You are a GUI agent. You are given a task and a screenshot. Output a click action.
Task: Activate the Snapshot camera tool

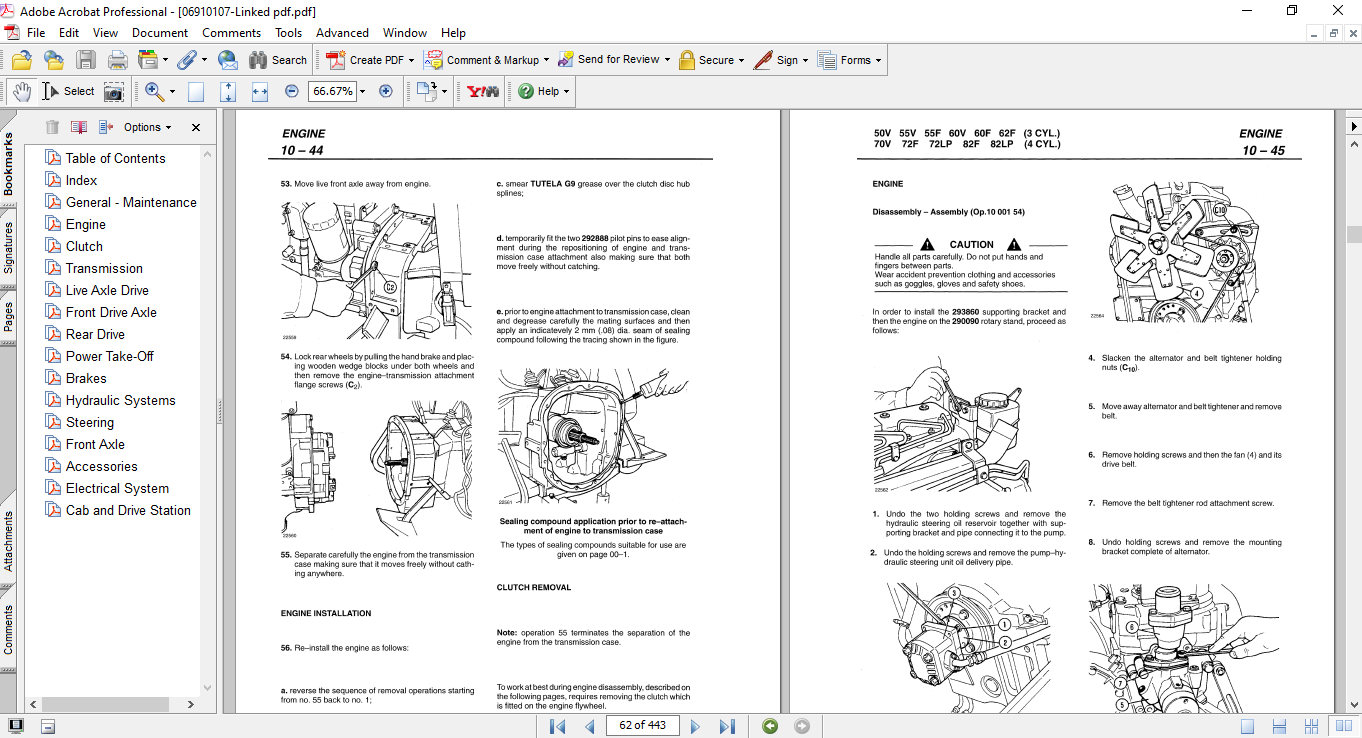pos(114,91)
